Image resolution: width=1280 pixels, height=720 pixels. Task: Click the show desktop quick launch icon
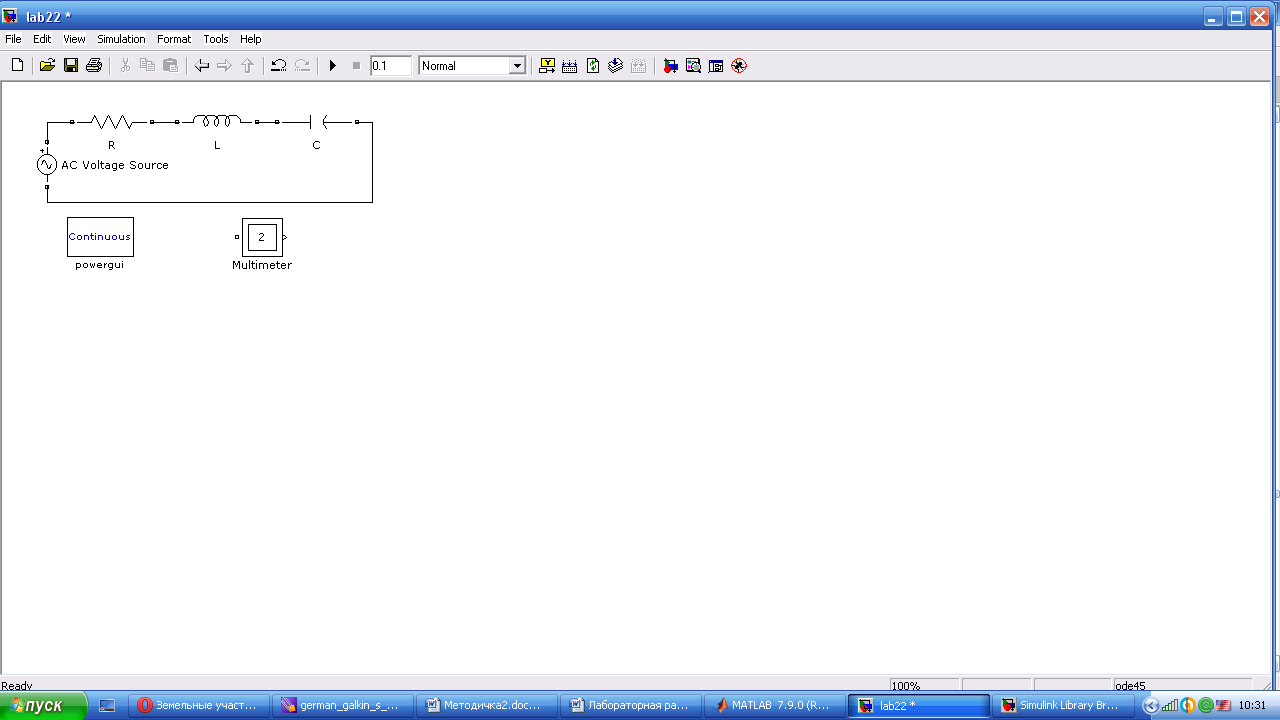pos(107,705)
